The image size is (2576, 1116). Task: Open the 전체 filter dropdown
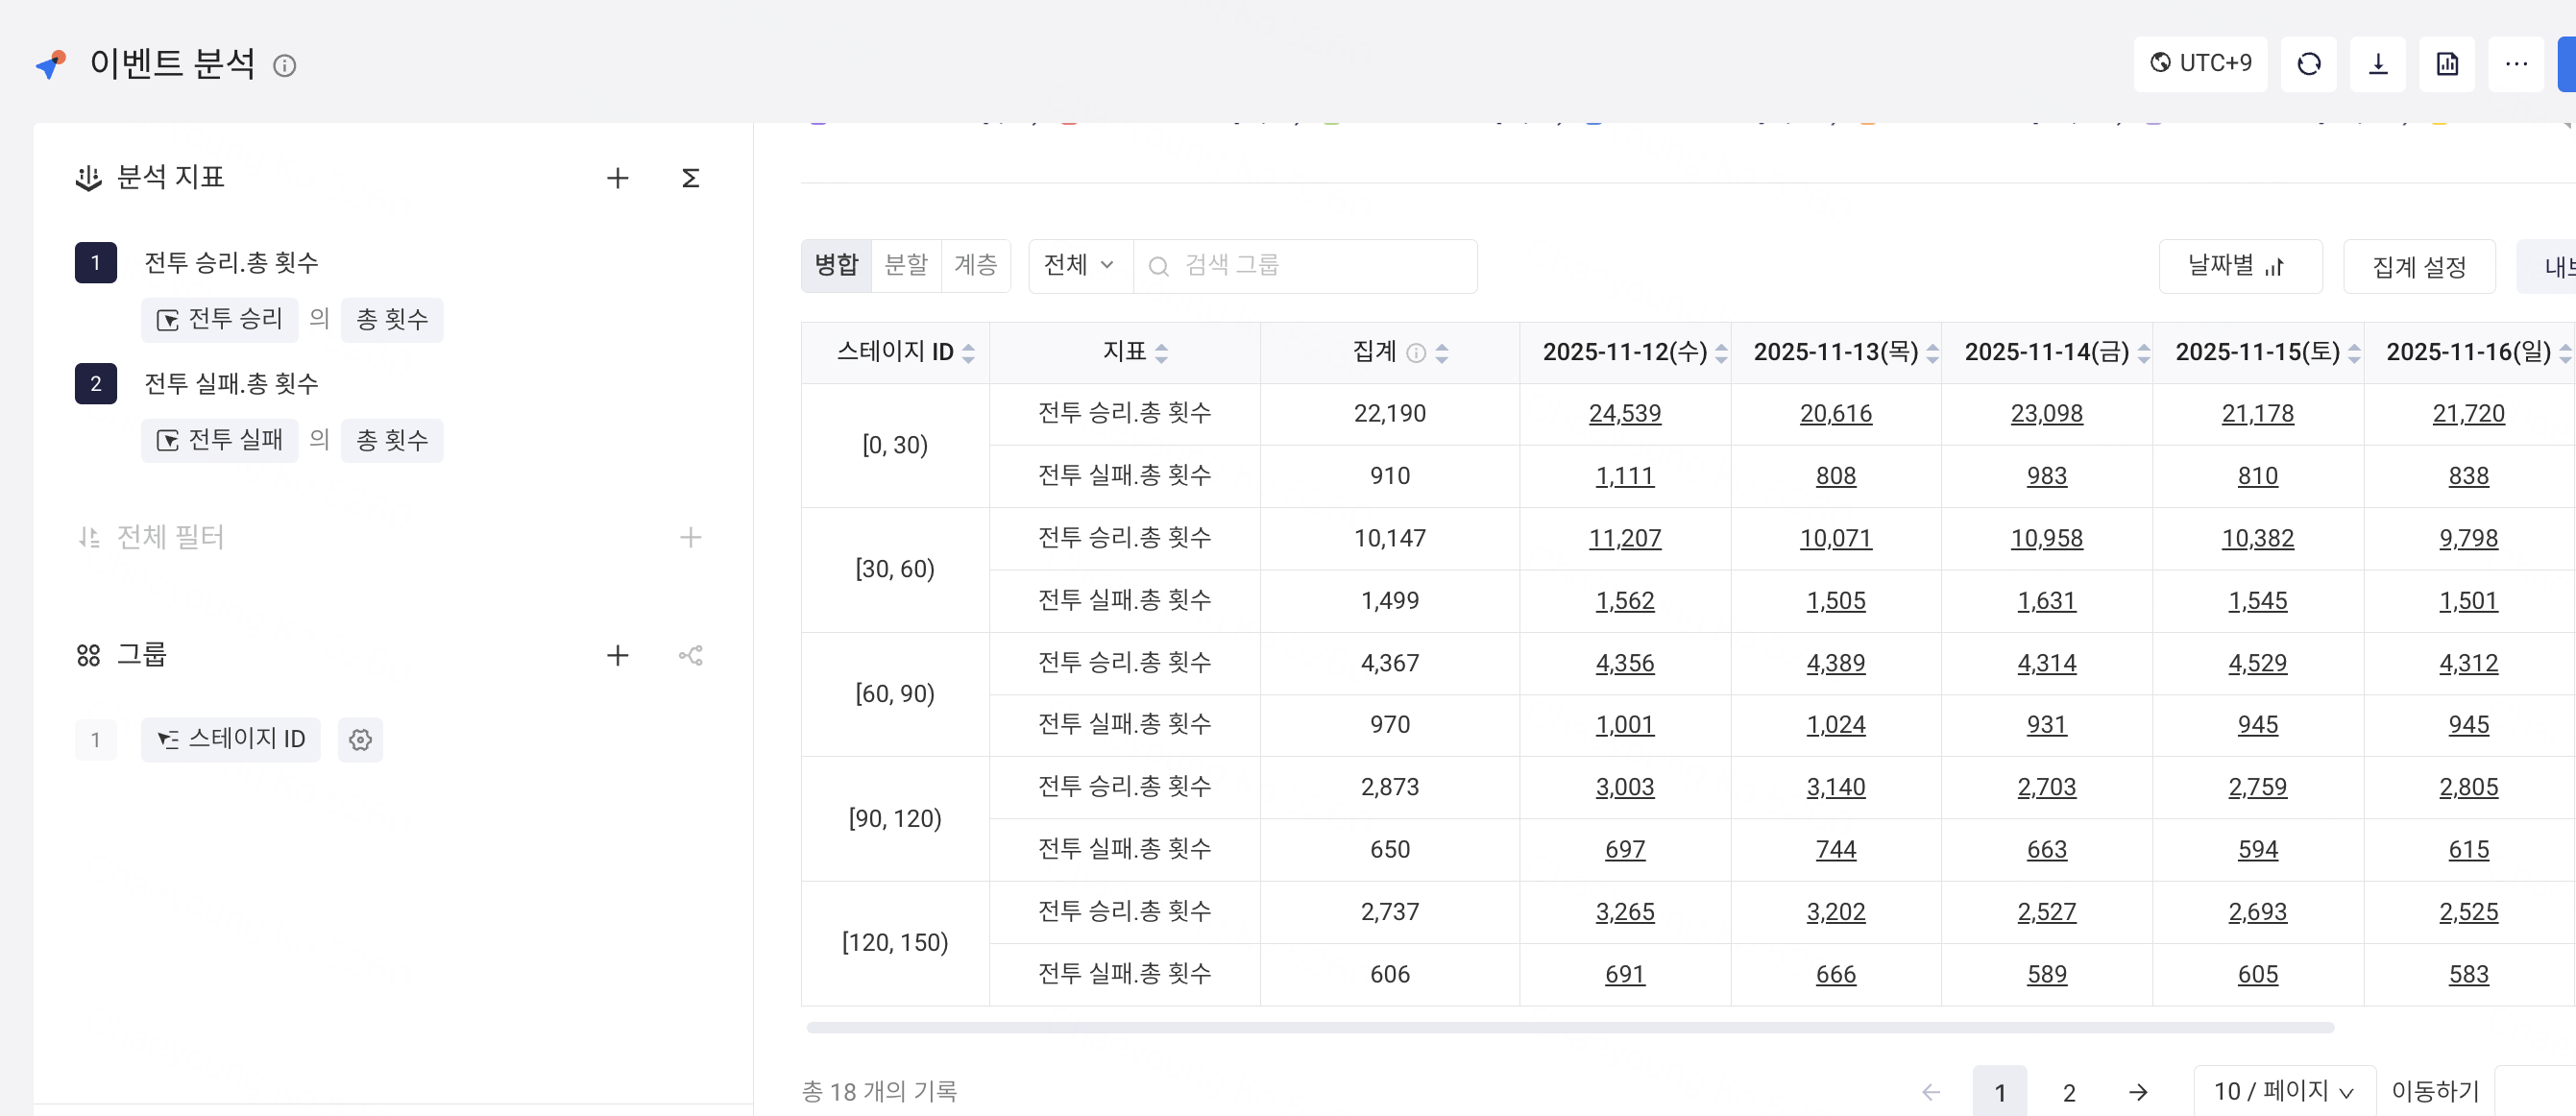coord(1079,265)
